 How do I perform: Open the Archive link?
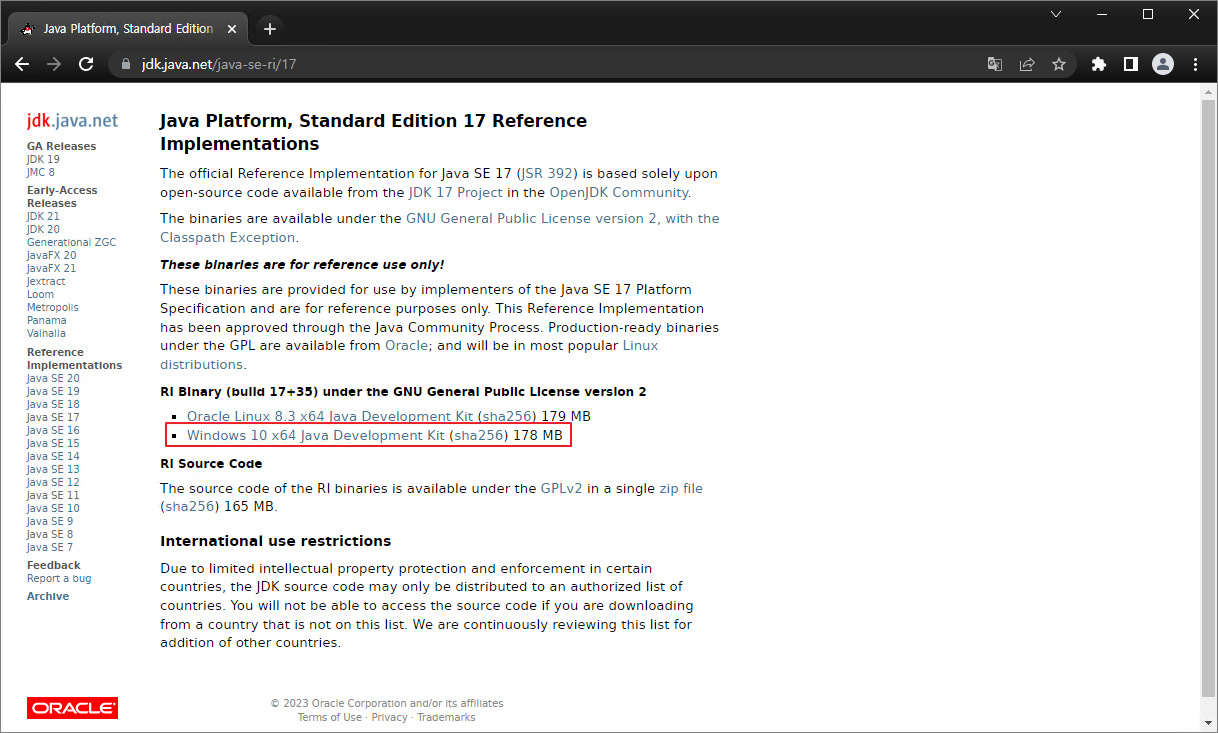pyautogui.click(x=48, y=596)
